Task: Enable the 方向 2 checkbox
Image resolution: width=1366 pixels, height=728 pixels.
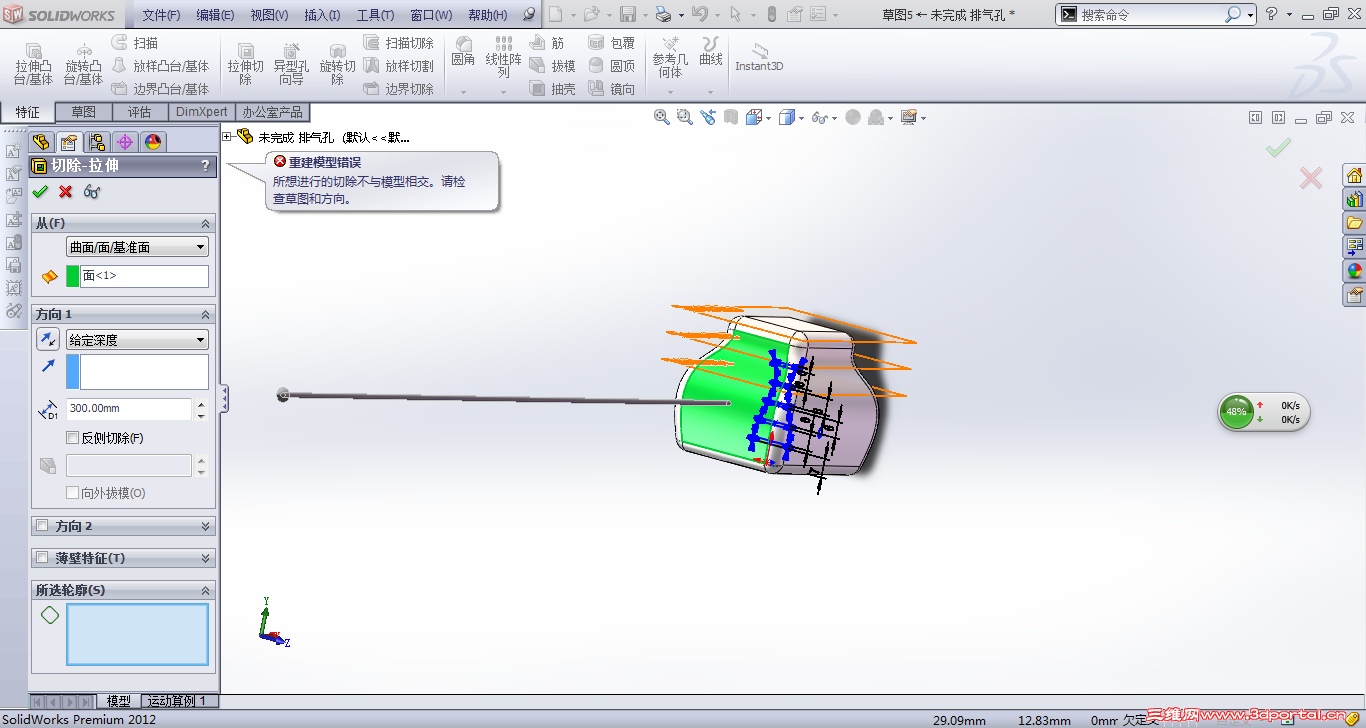Action: pos(42,525)
